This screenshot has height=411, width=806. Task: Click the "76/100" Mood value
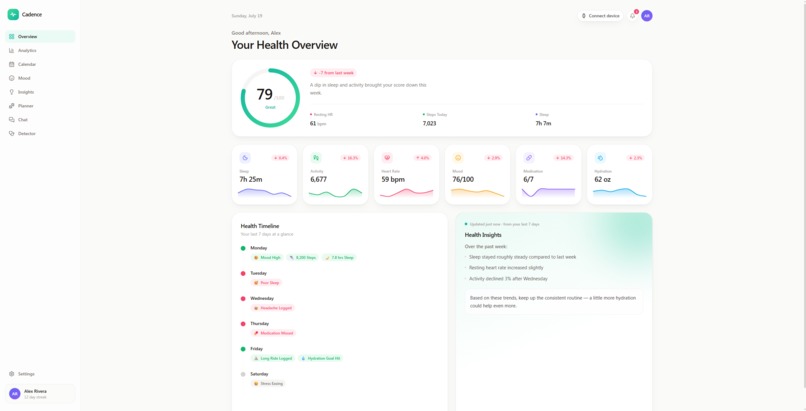tap(463, 179)
